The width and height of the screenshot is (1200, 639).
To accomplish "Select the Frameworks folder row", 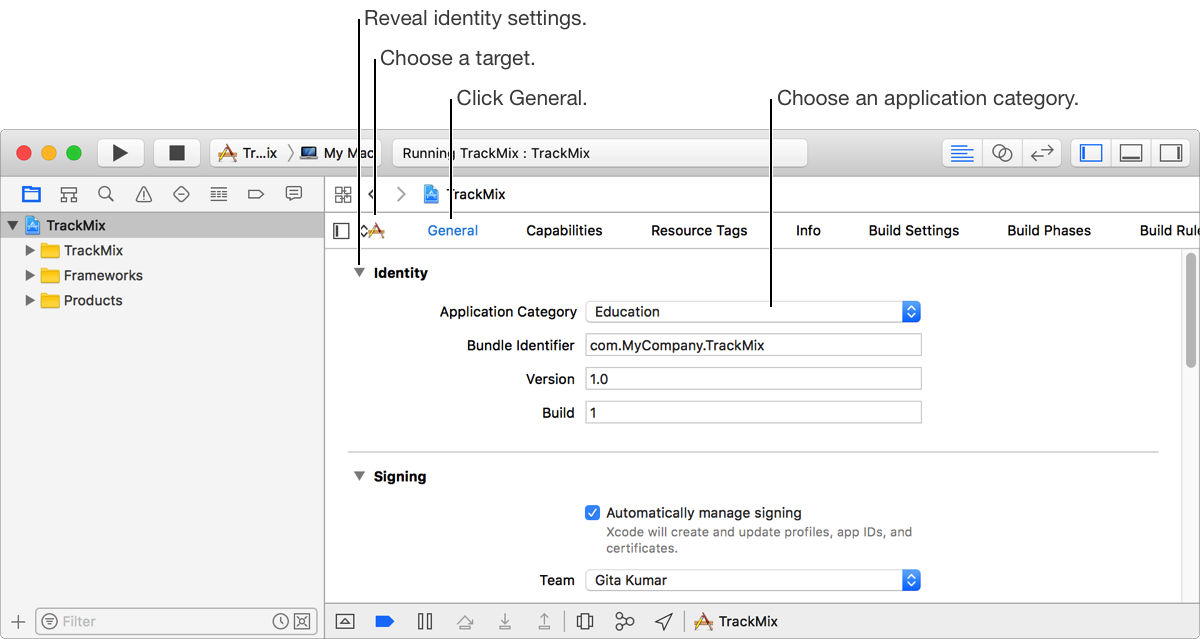I will pos(162,276).
